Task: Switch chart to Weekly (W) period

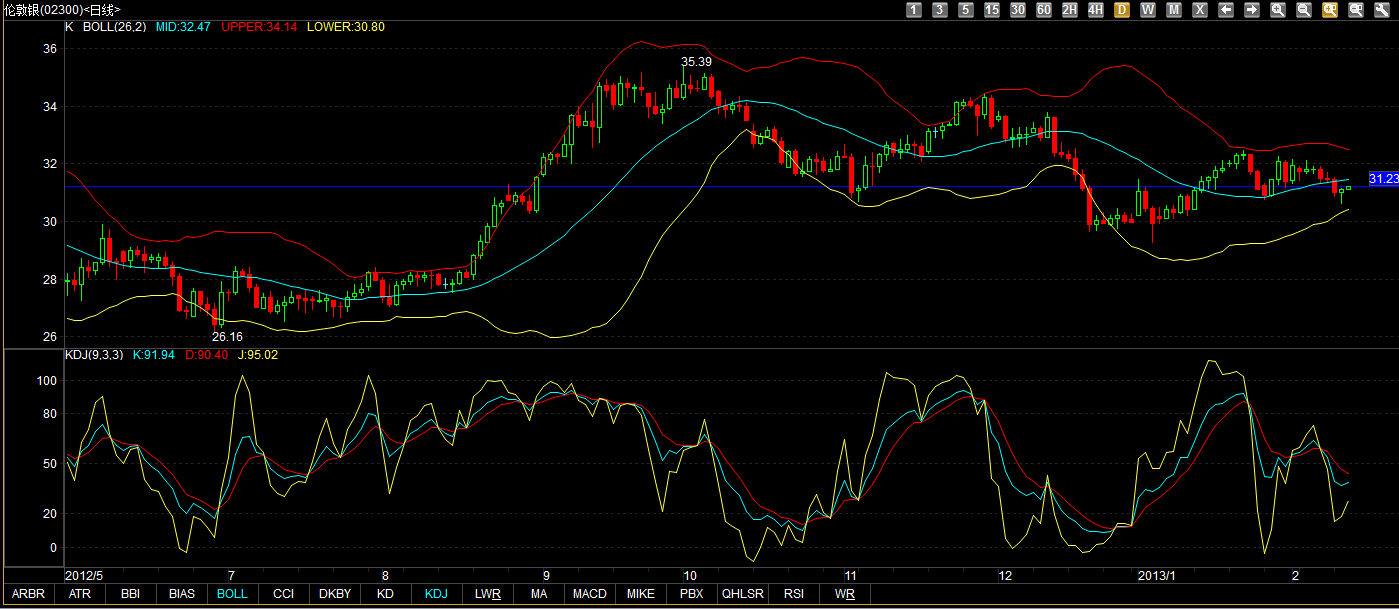Action: point(1148,9)
